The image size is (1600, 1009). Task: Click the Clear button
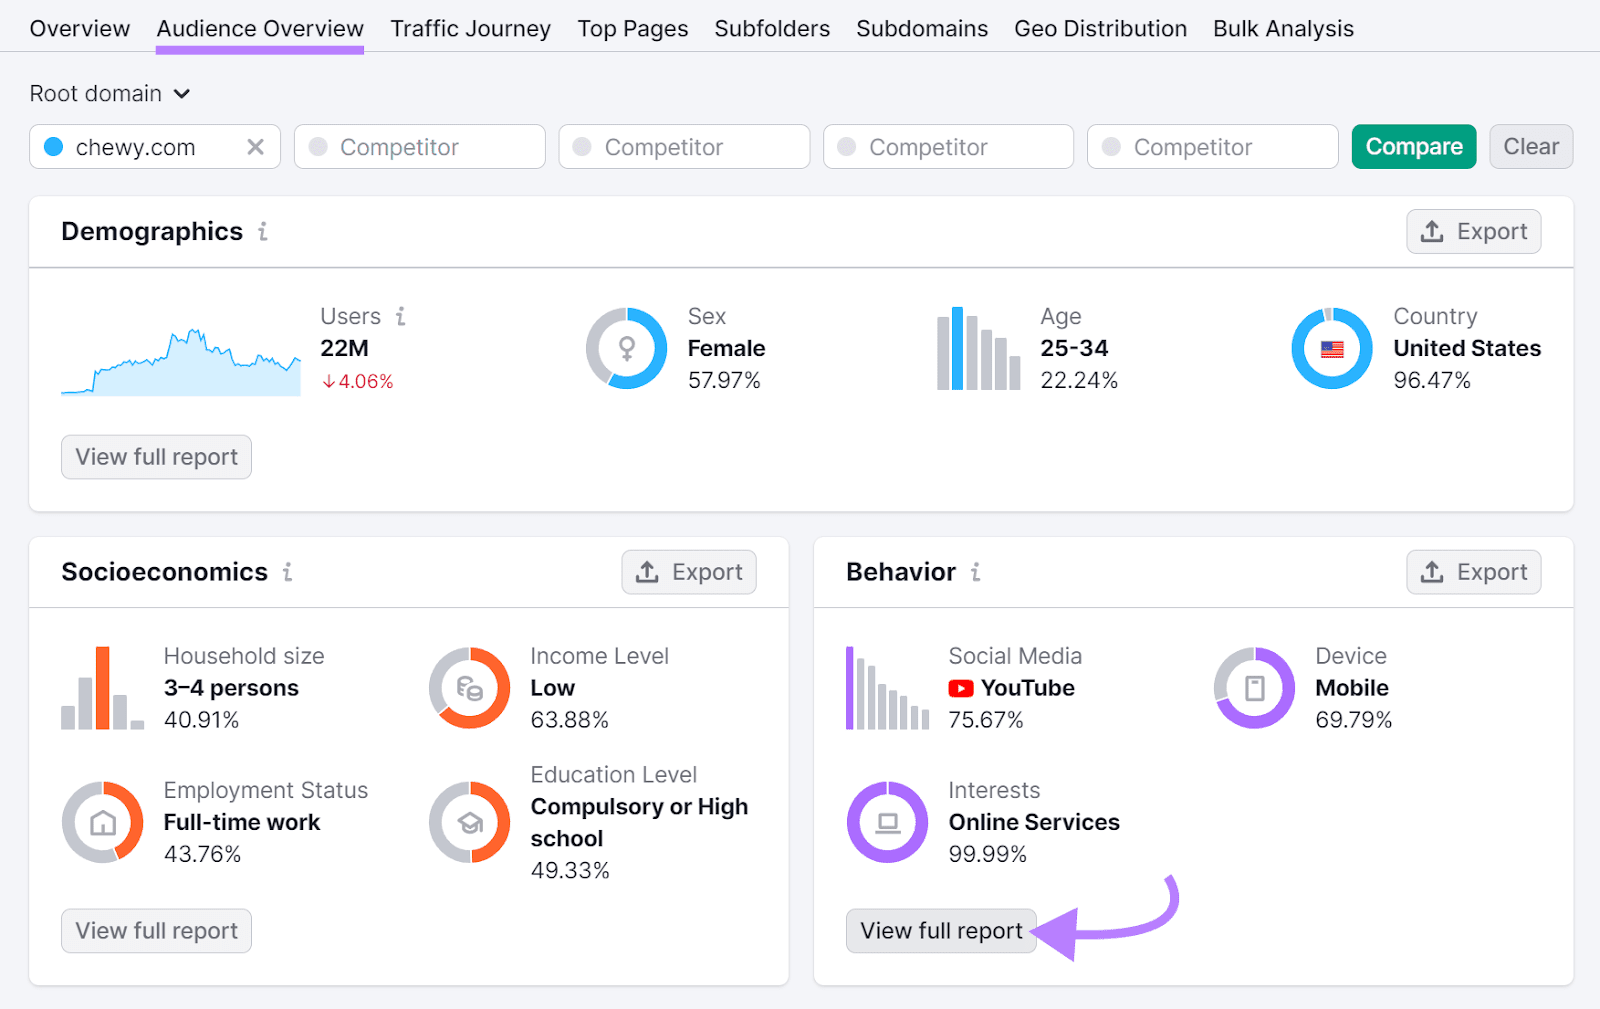(1531, 146)
